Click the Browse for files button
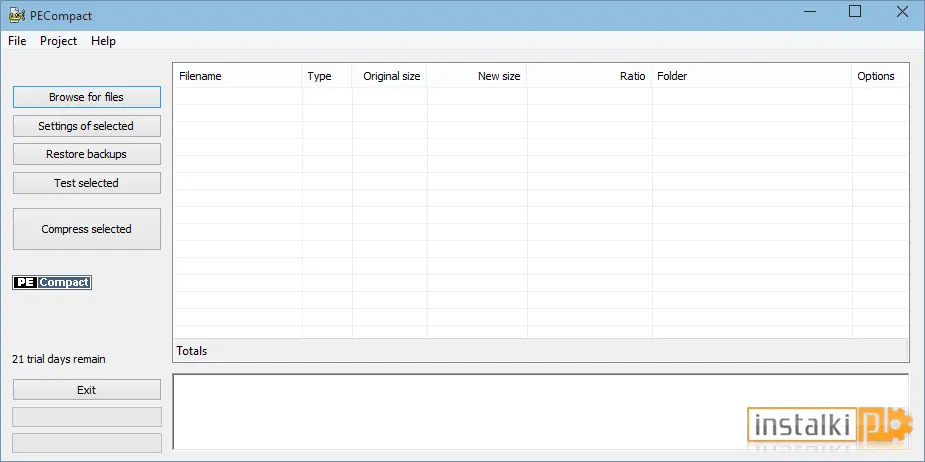This screenshot has height=462, width=925. point(87,97)
